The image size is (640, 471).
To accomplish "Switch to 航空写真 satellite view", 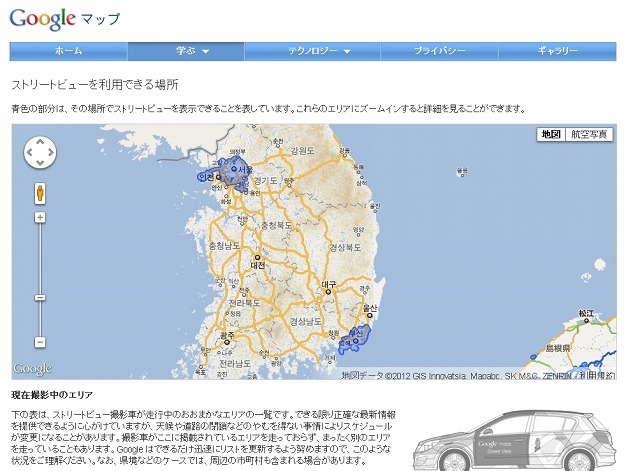I will 589,134.
